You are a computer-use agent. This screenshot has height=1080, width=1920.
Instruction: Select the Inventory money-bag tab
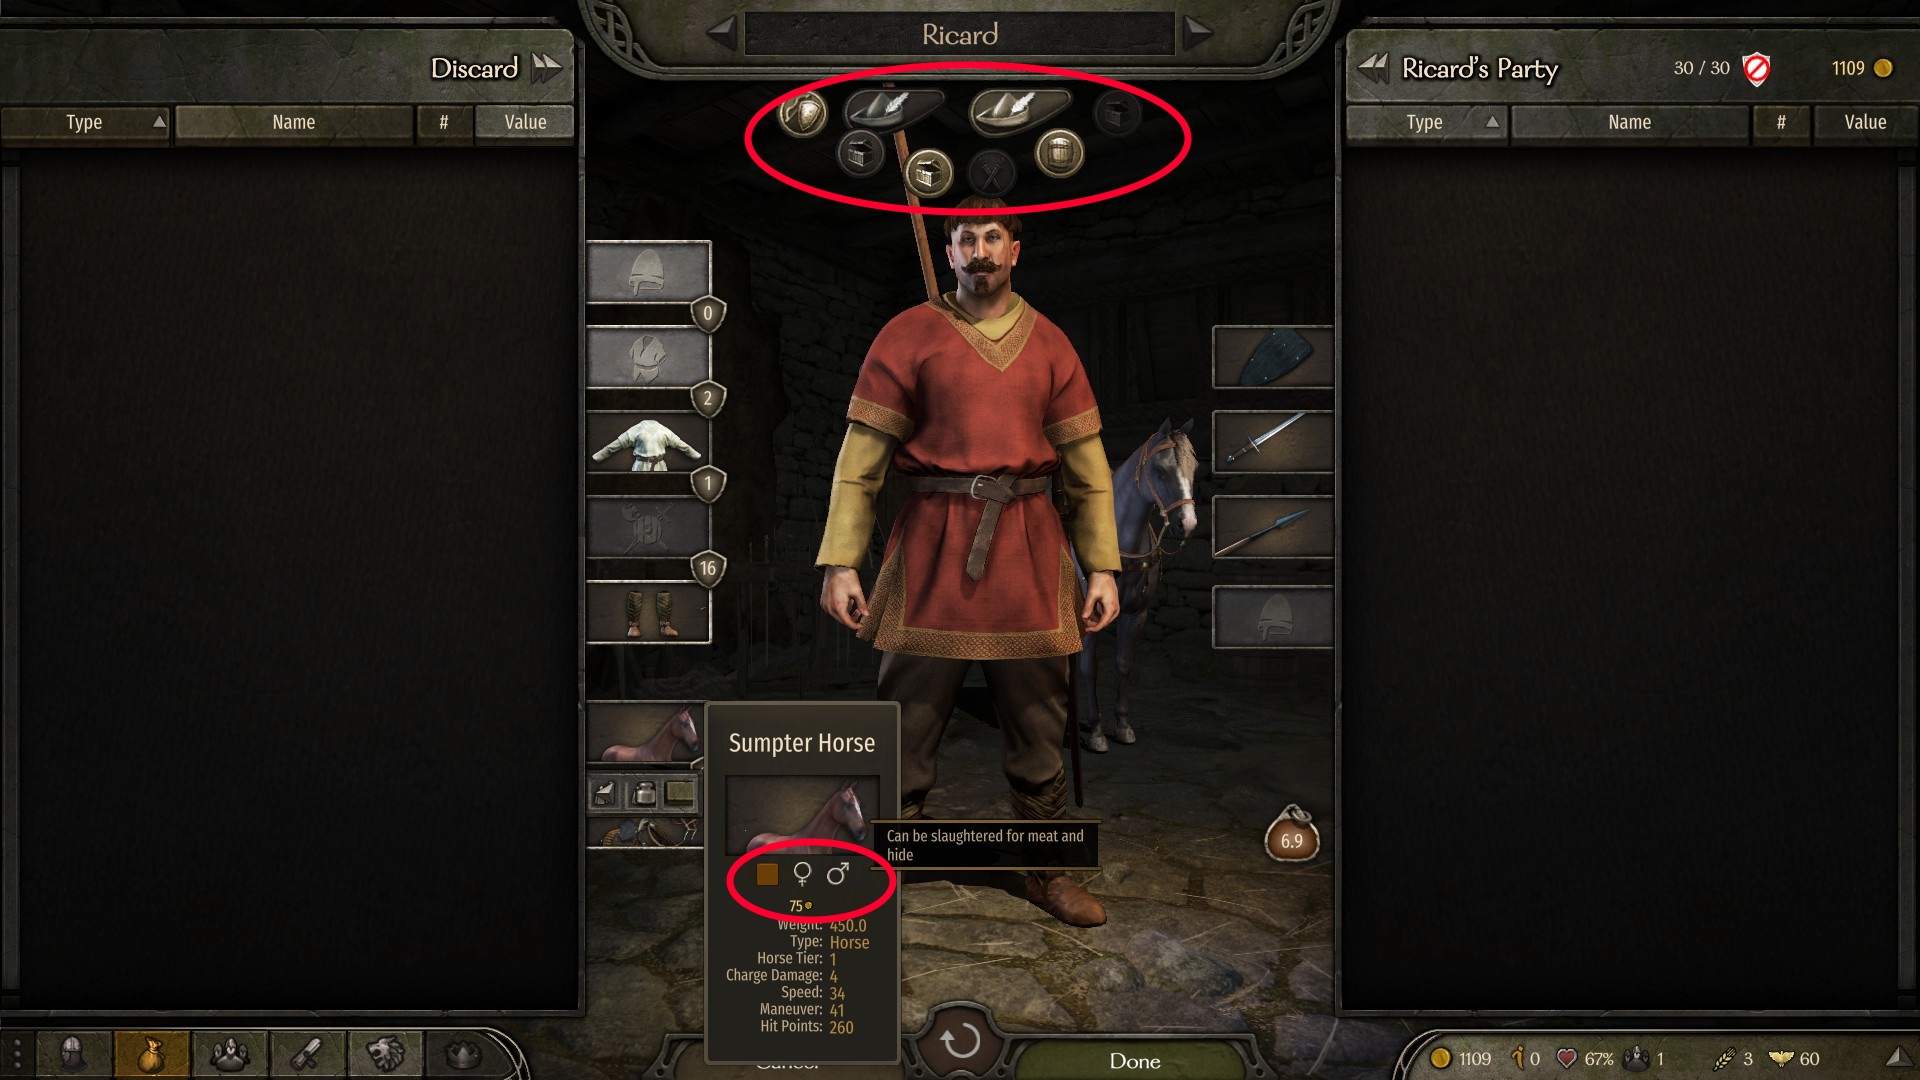[151, 1054]
